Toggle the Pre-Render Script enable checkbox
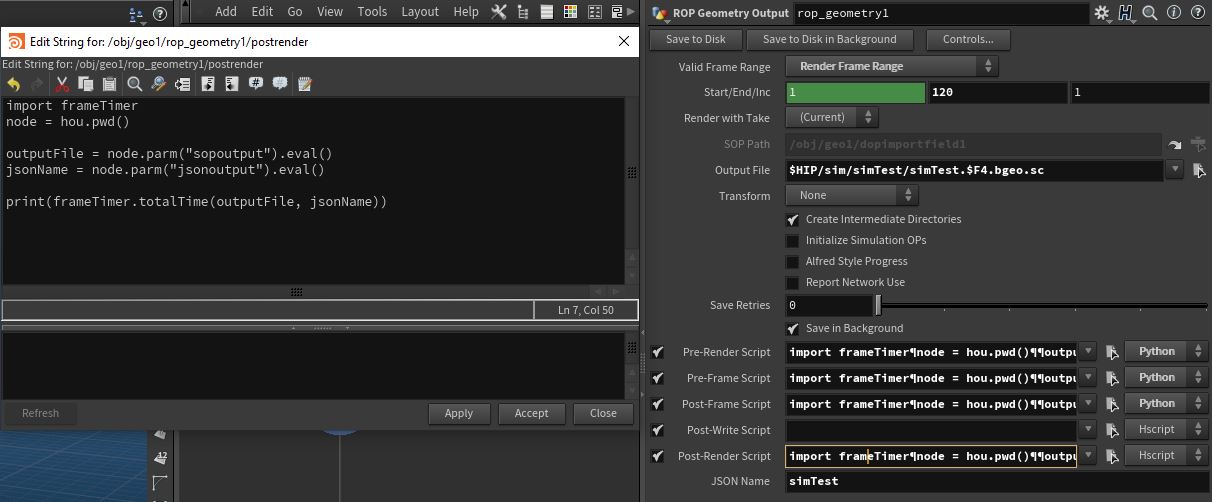This screenshot has height=502, width=1213. click(x=657, y=352)
